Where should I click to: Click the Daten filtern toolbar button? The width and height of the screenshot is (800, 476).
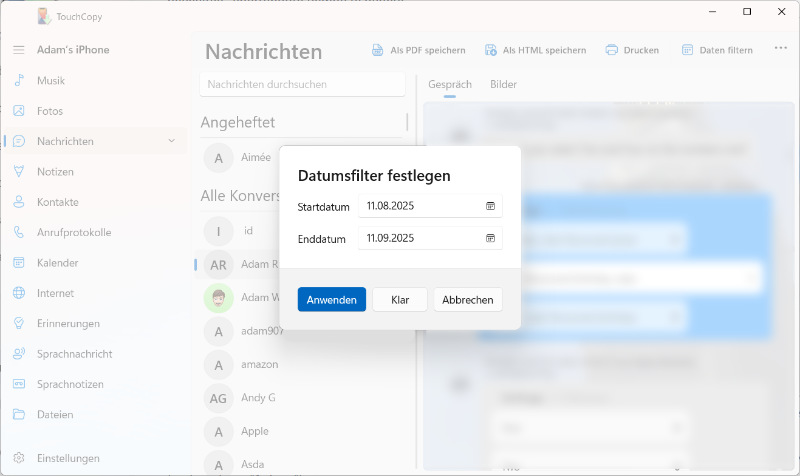tap(716, 50)
